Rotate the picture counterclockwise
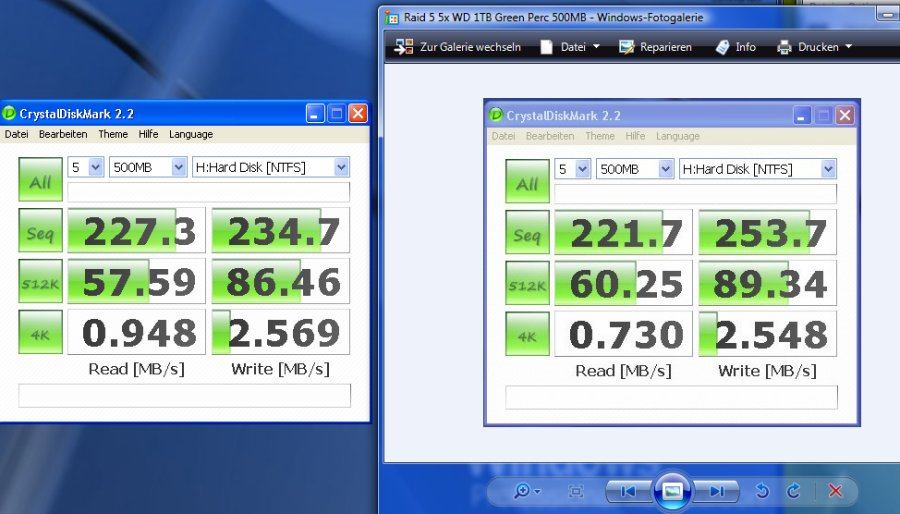Screen dimensions: 900x514 [x=762, y=491]
